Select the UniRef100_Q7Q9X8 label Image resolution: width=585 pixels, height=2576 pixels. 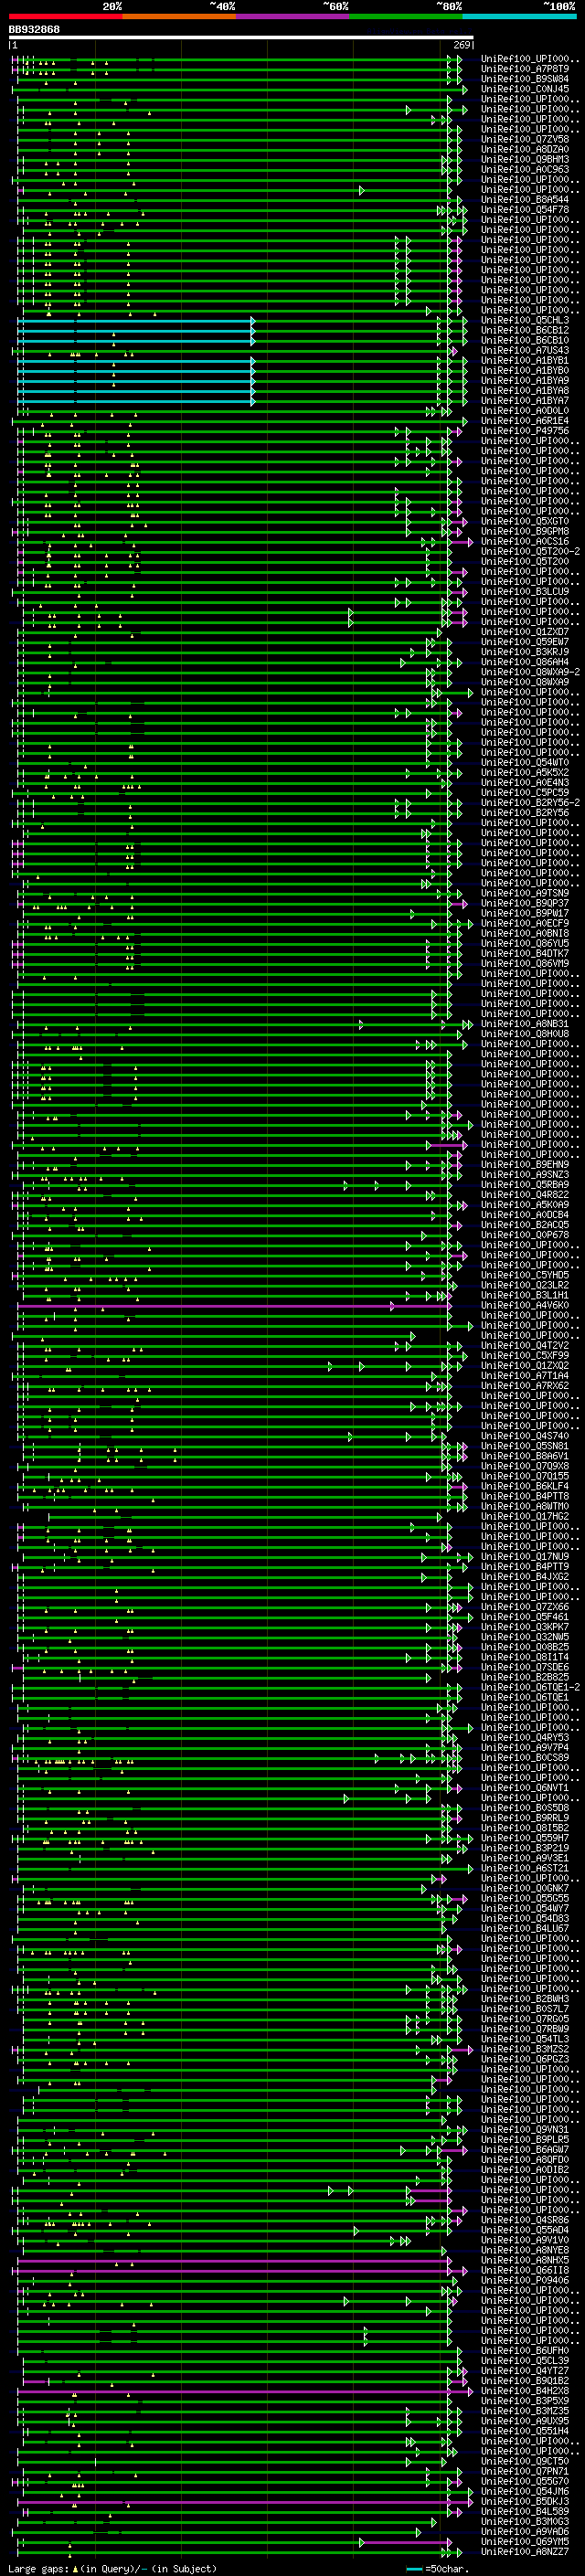point(525,1466)
